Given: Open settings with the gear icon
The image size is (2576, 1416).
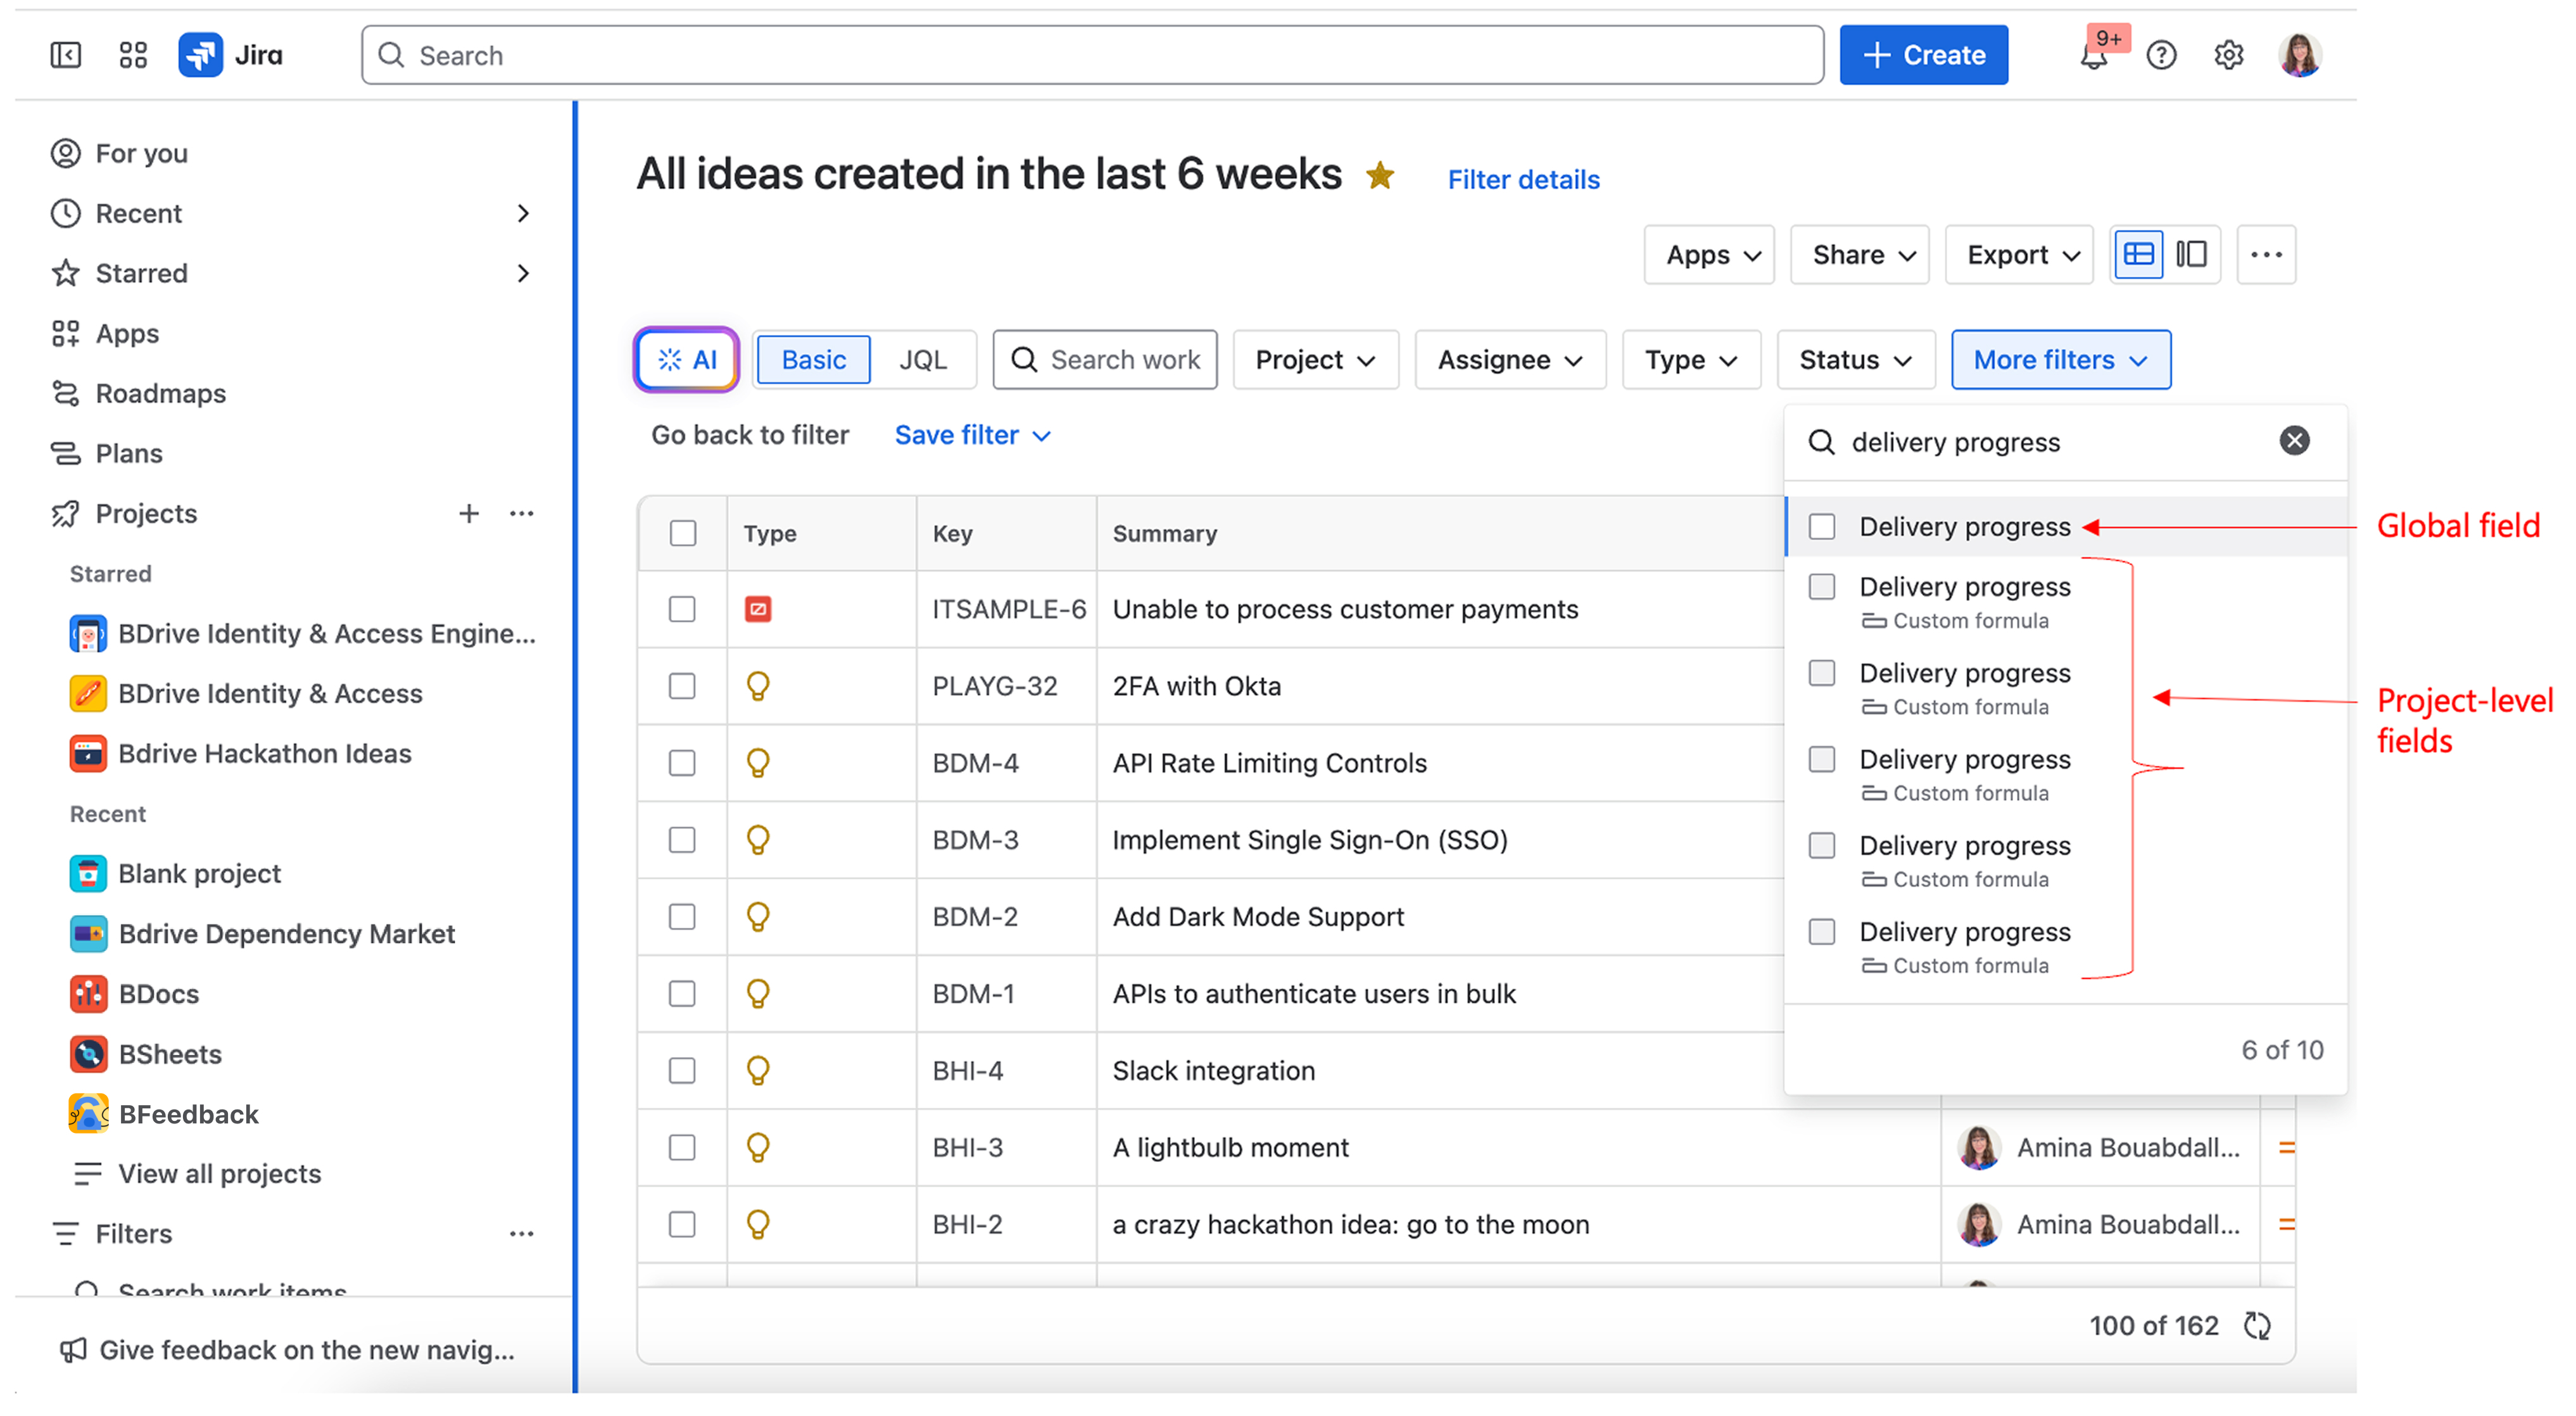Looking at the screenshot, I should pos(2228,55).
